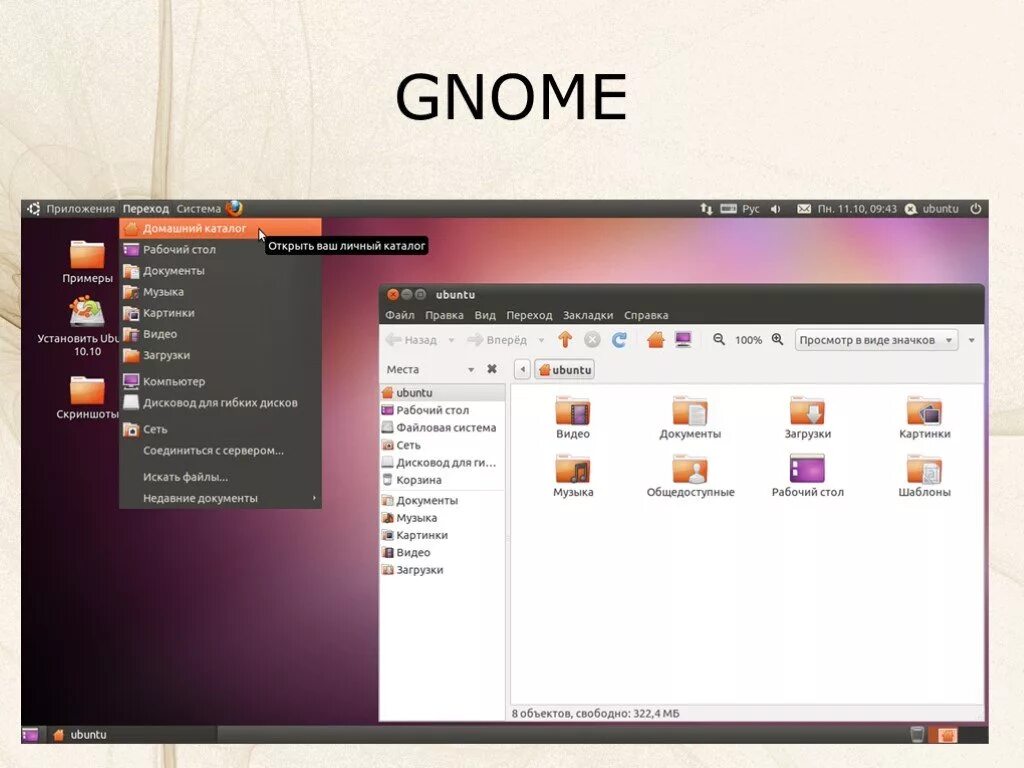
Task: Close the Места side pane
Action: [x=492, y=369]
